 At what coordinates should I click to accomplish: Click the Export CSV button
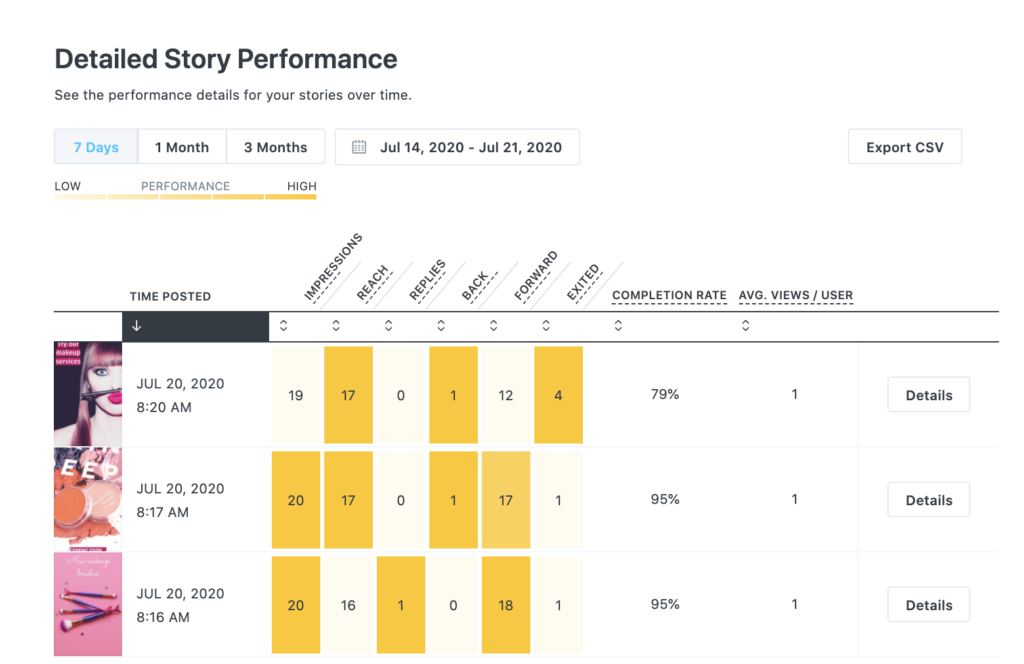click(x=904, y=147)
